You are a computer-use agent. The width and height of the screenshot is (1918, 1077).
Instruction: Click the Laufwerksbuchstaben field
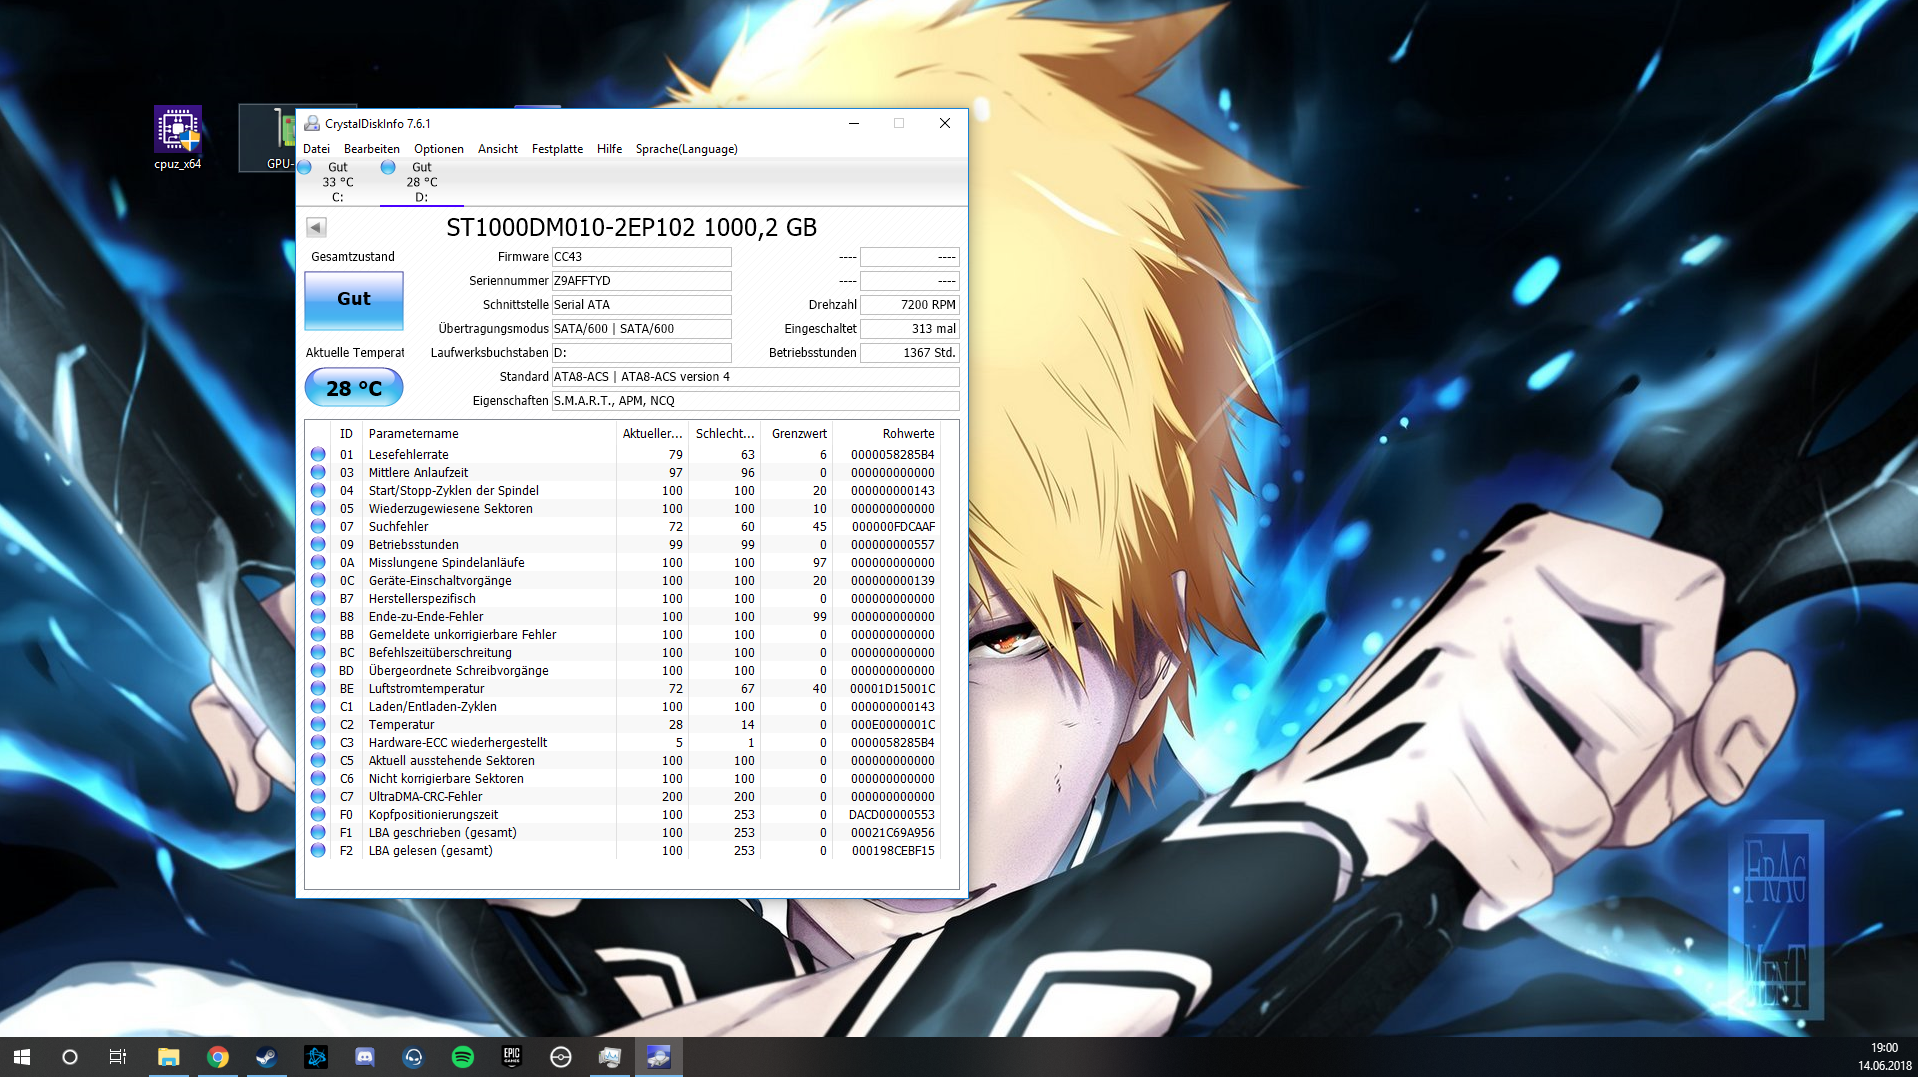[641, 353]
